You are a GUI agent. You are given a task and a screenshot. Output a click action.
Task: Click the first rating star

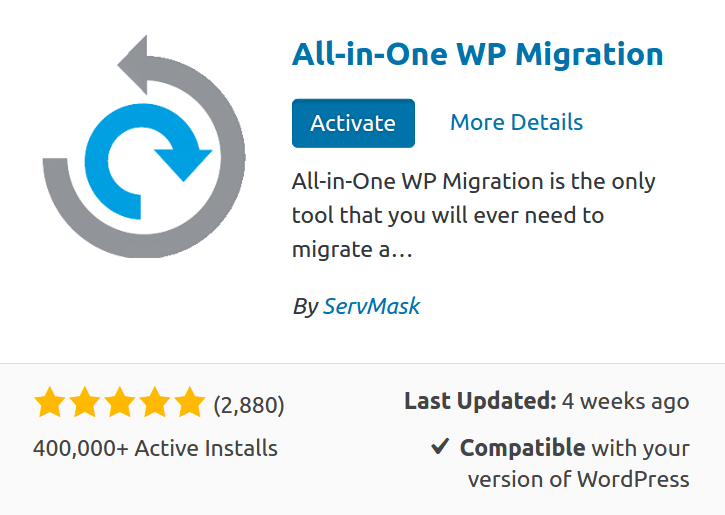(x=49, y=404)
